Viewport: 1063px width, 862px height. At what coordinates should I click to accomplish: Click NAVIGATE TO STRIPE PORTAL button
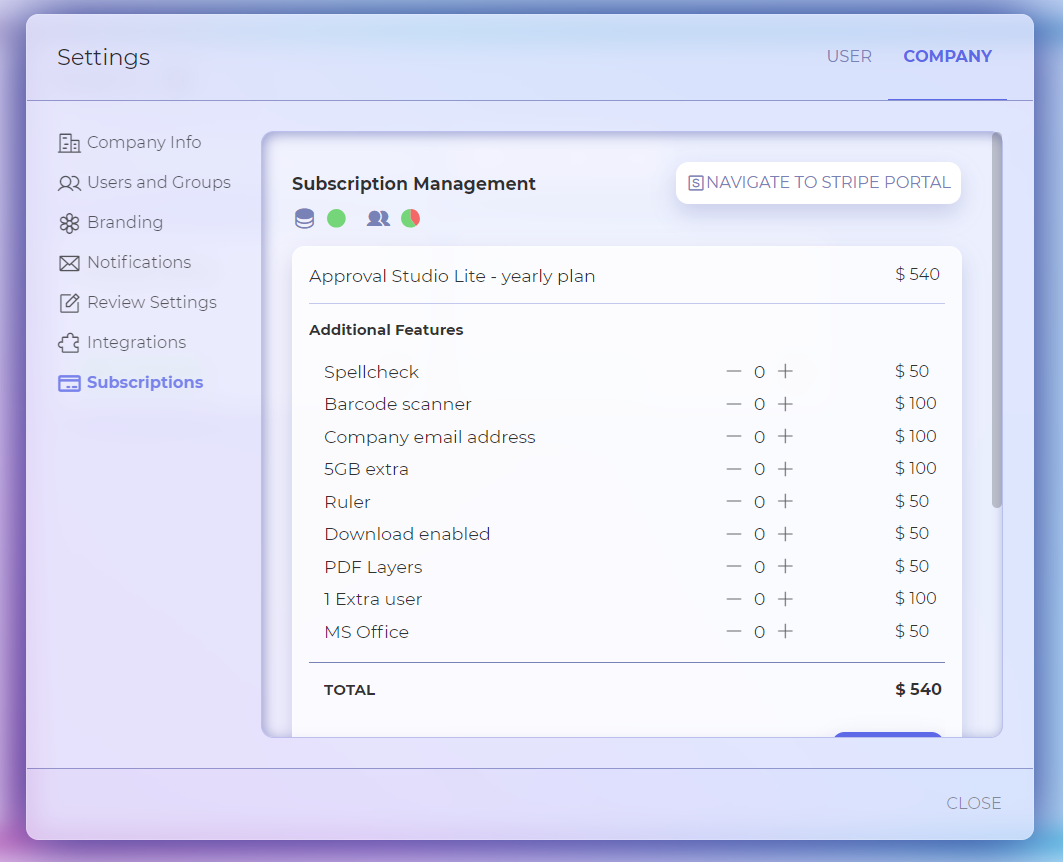pos(818,183)
